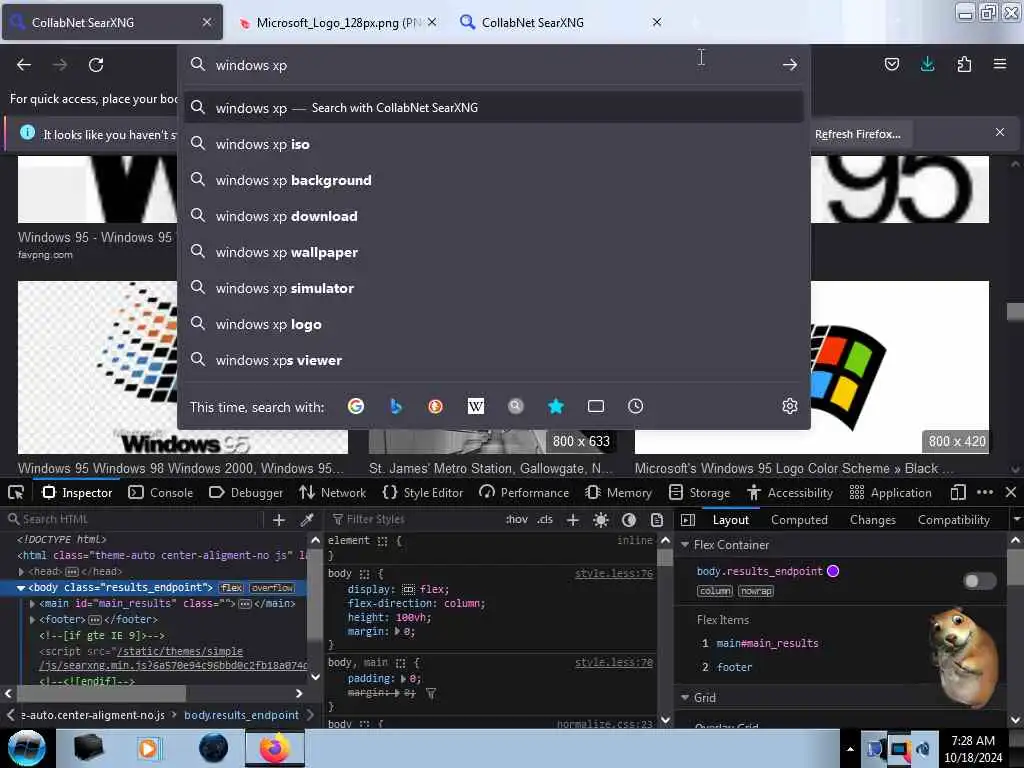Search history with the clock icon
Viewport: 1024px width, 768px height.
click(635, 406)
